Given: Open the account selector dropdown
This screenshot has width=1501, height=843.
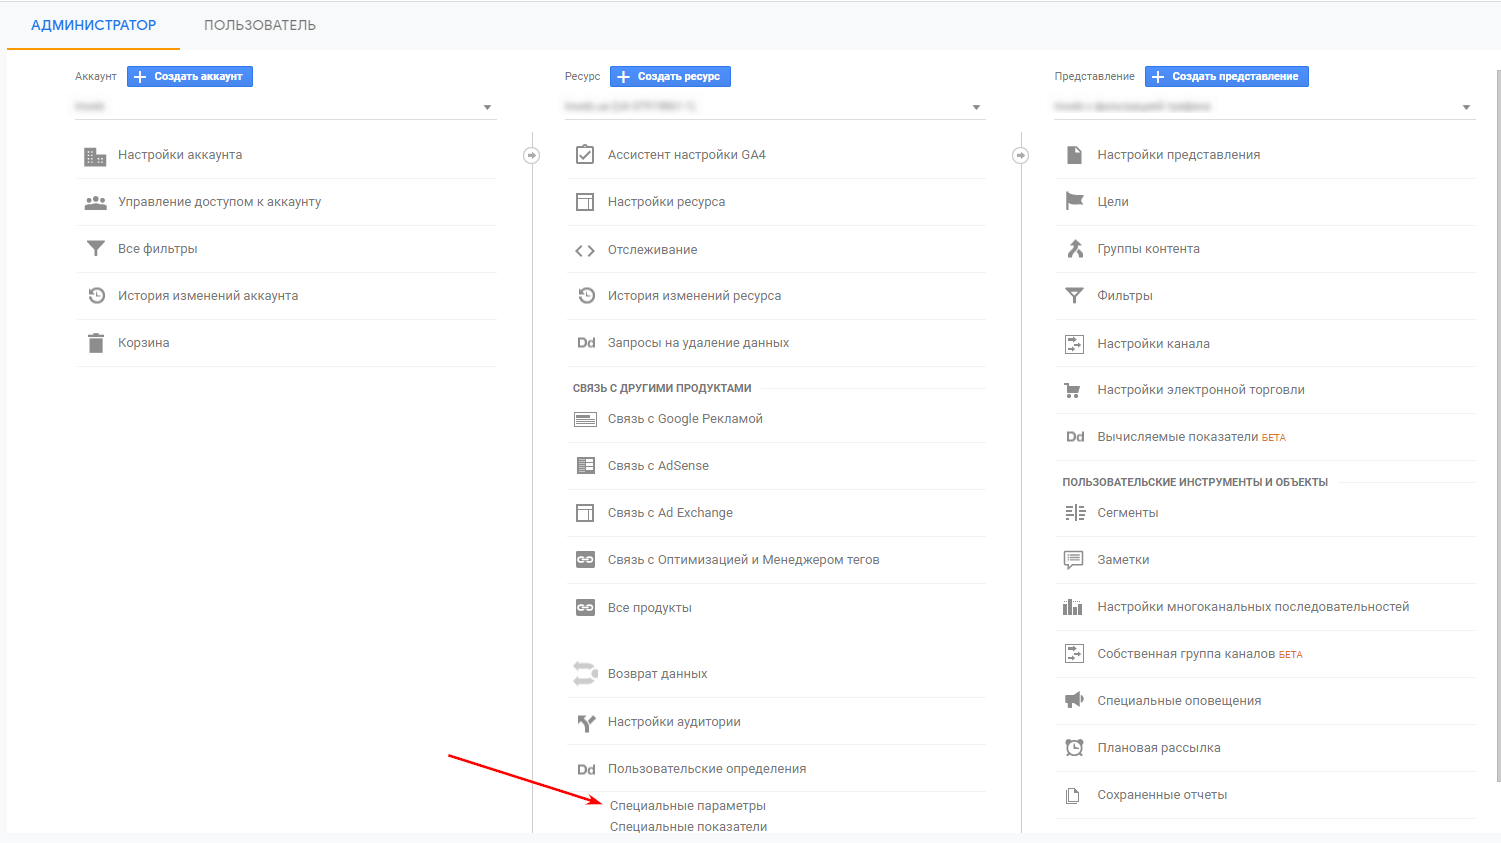Looking at the screenshot, I should pos(285,107).
